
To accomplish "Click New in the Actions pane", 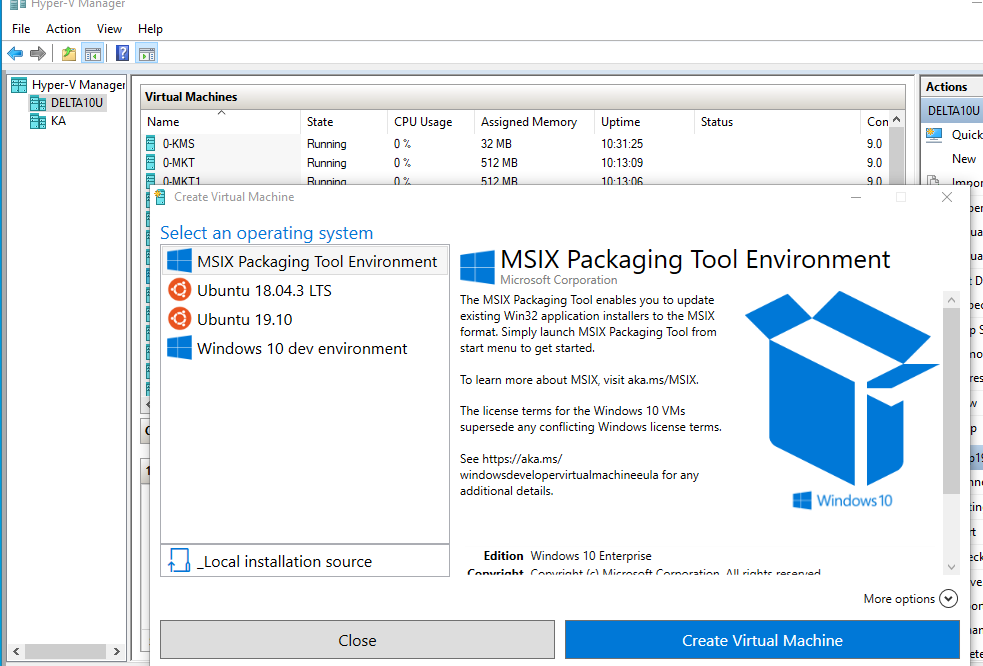I will click(964, 159).
